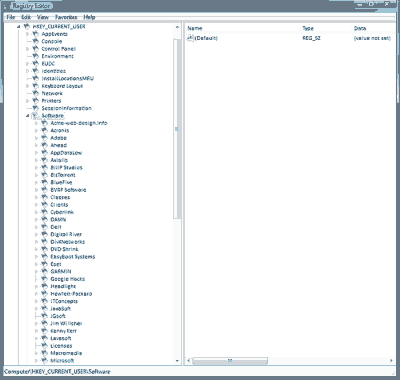Screen dimensions: 400x380
Task: Click the Hewlett-Packard key folder icon
Action: tap(45, 294)
